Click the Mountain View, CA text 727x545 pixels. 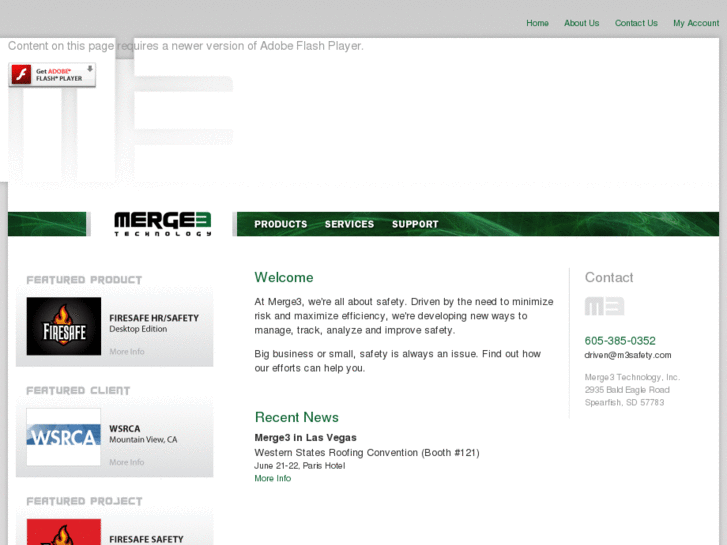(x=143, y=440)
